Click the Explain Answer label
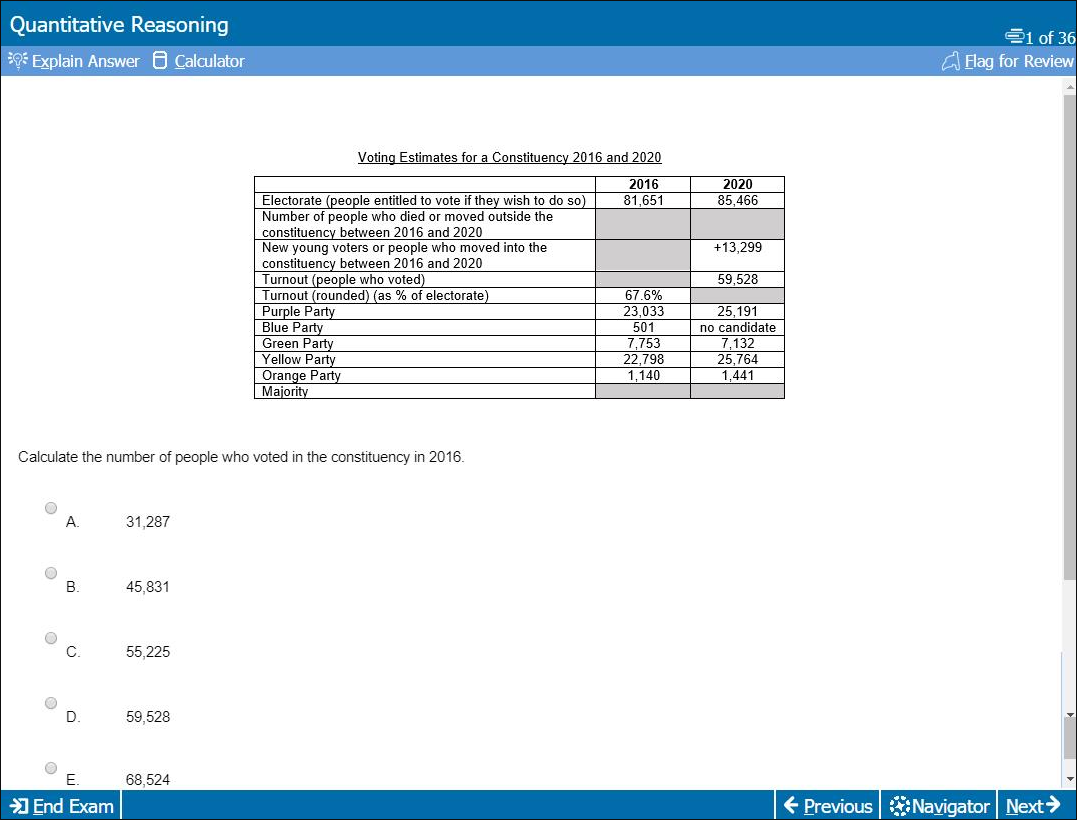The image size is (1077, 820). pyautogui.click(x=85, y=61)
